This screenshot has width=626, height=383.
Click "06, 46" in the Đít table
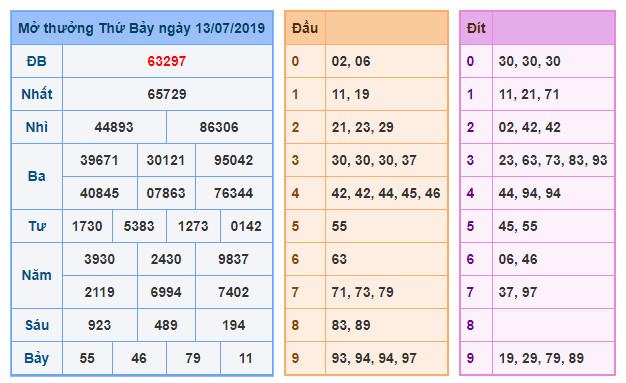point(518,259)
